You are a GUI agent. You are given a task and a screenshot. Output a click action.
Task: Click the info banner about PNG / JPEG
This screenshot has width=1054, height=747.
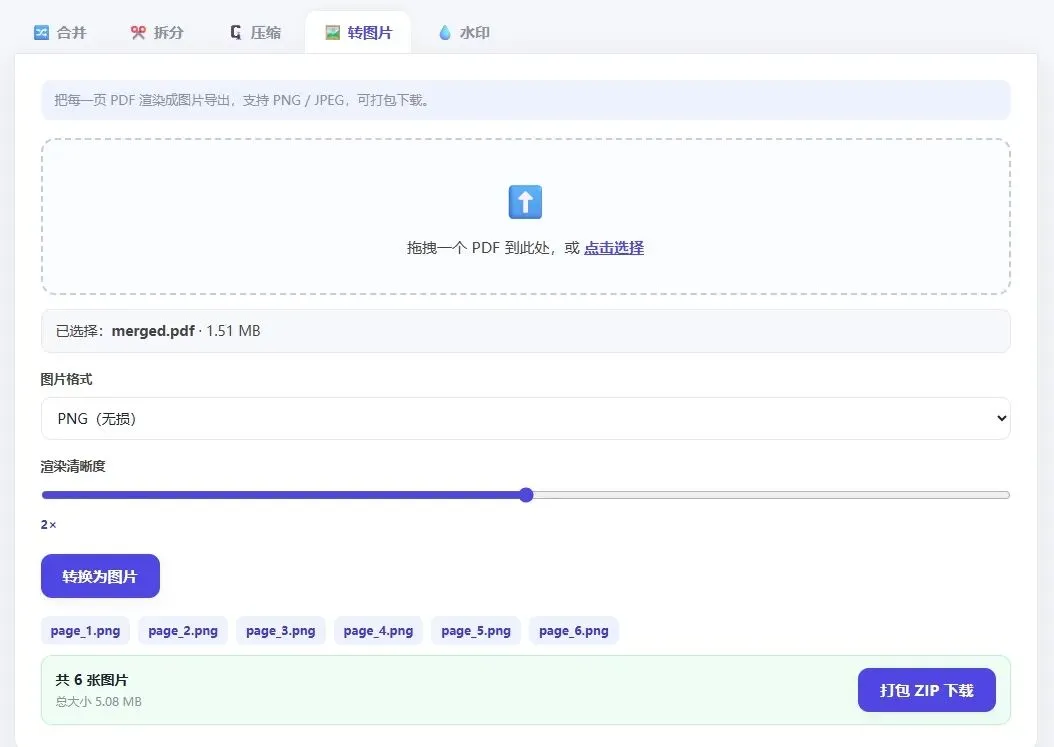coord(526,100)
